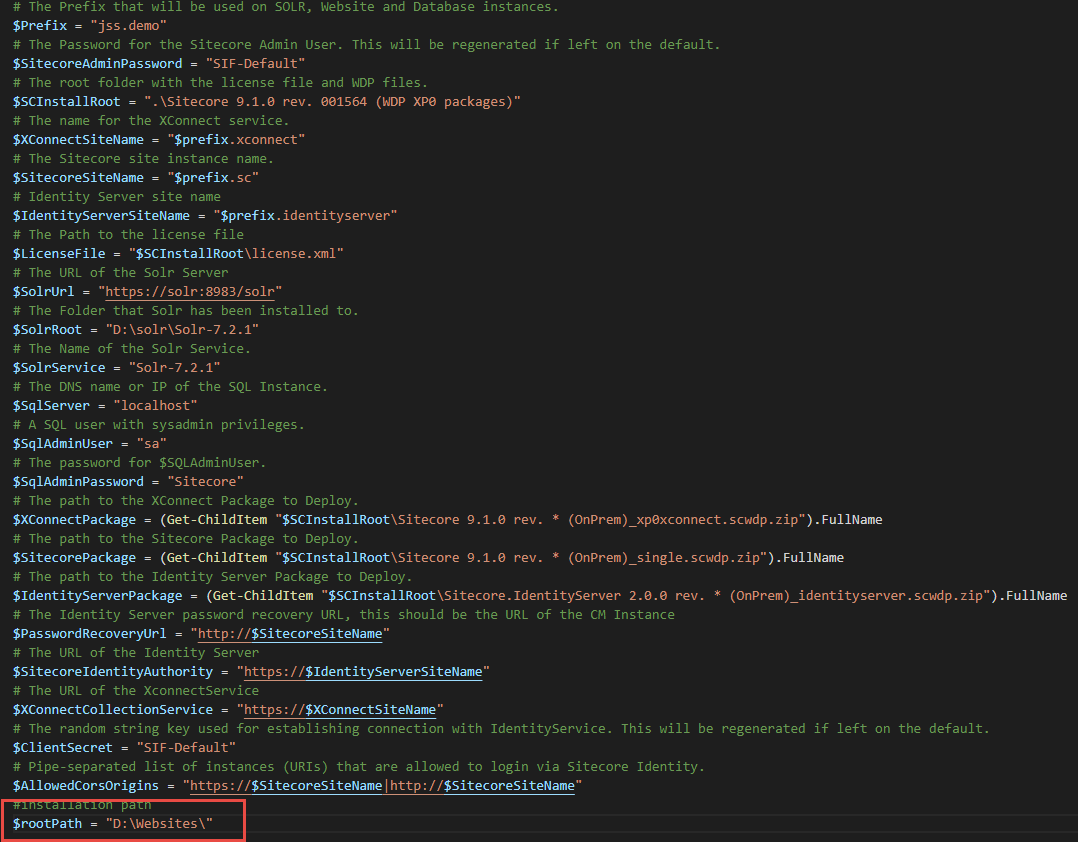Click the $rootPath variable name
1078x842 pixels.
(46, 823)
